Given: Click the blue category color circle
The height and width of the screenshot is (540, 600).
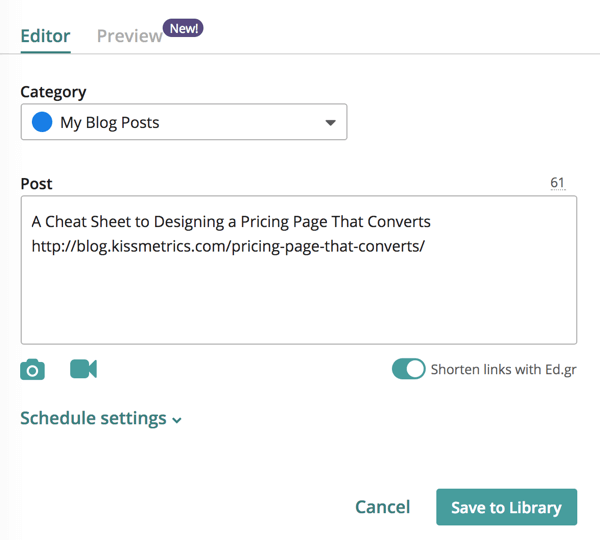Looking at the screenshot, I should (x=42, y=123).
